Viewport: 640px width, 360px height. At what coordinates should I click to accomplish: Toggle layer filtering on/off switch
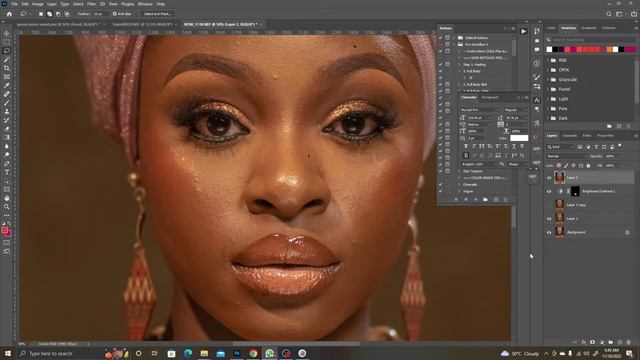click(620, 146)
